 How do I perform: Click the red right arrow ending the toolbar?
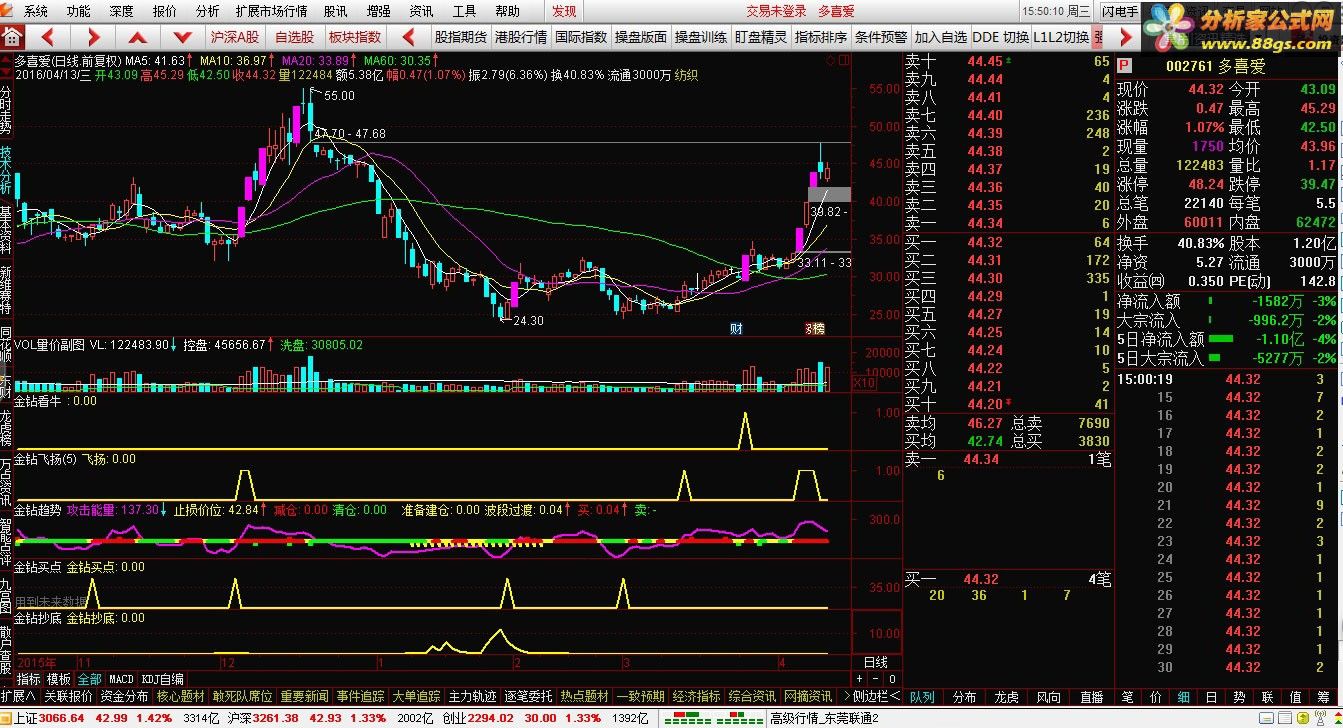click(x=1126, y=37)
